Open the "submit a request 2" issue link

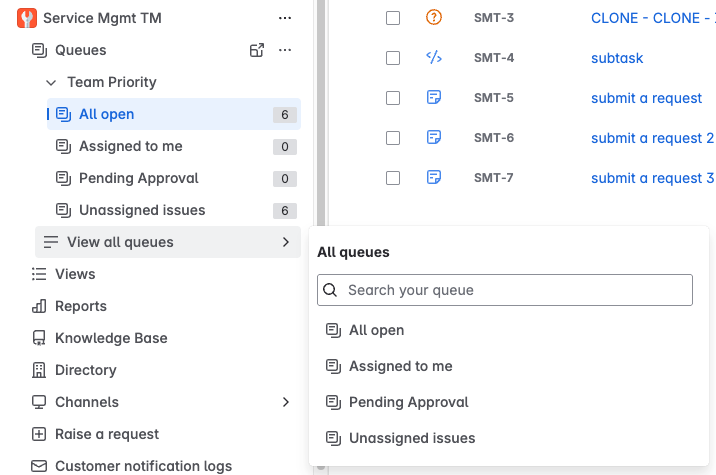point(651,138)
